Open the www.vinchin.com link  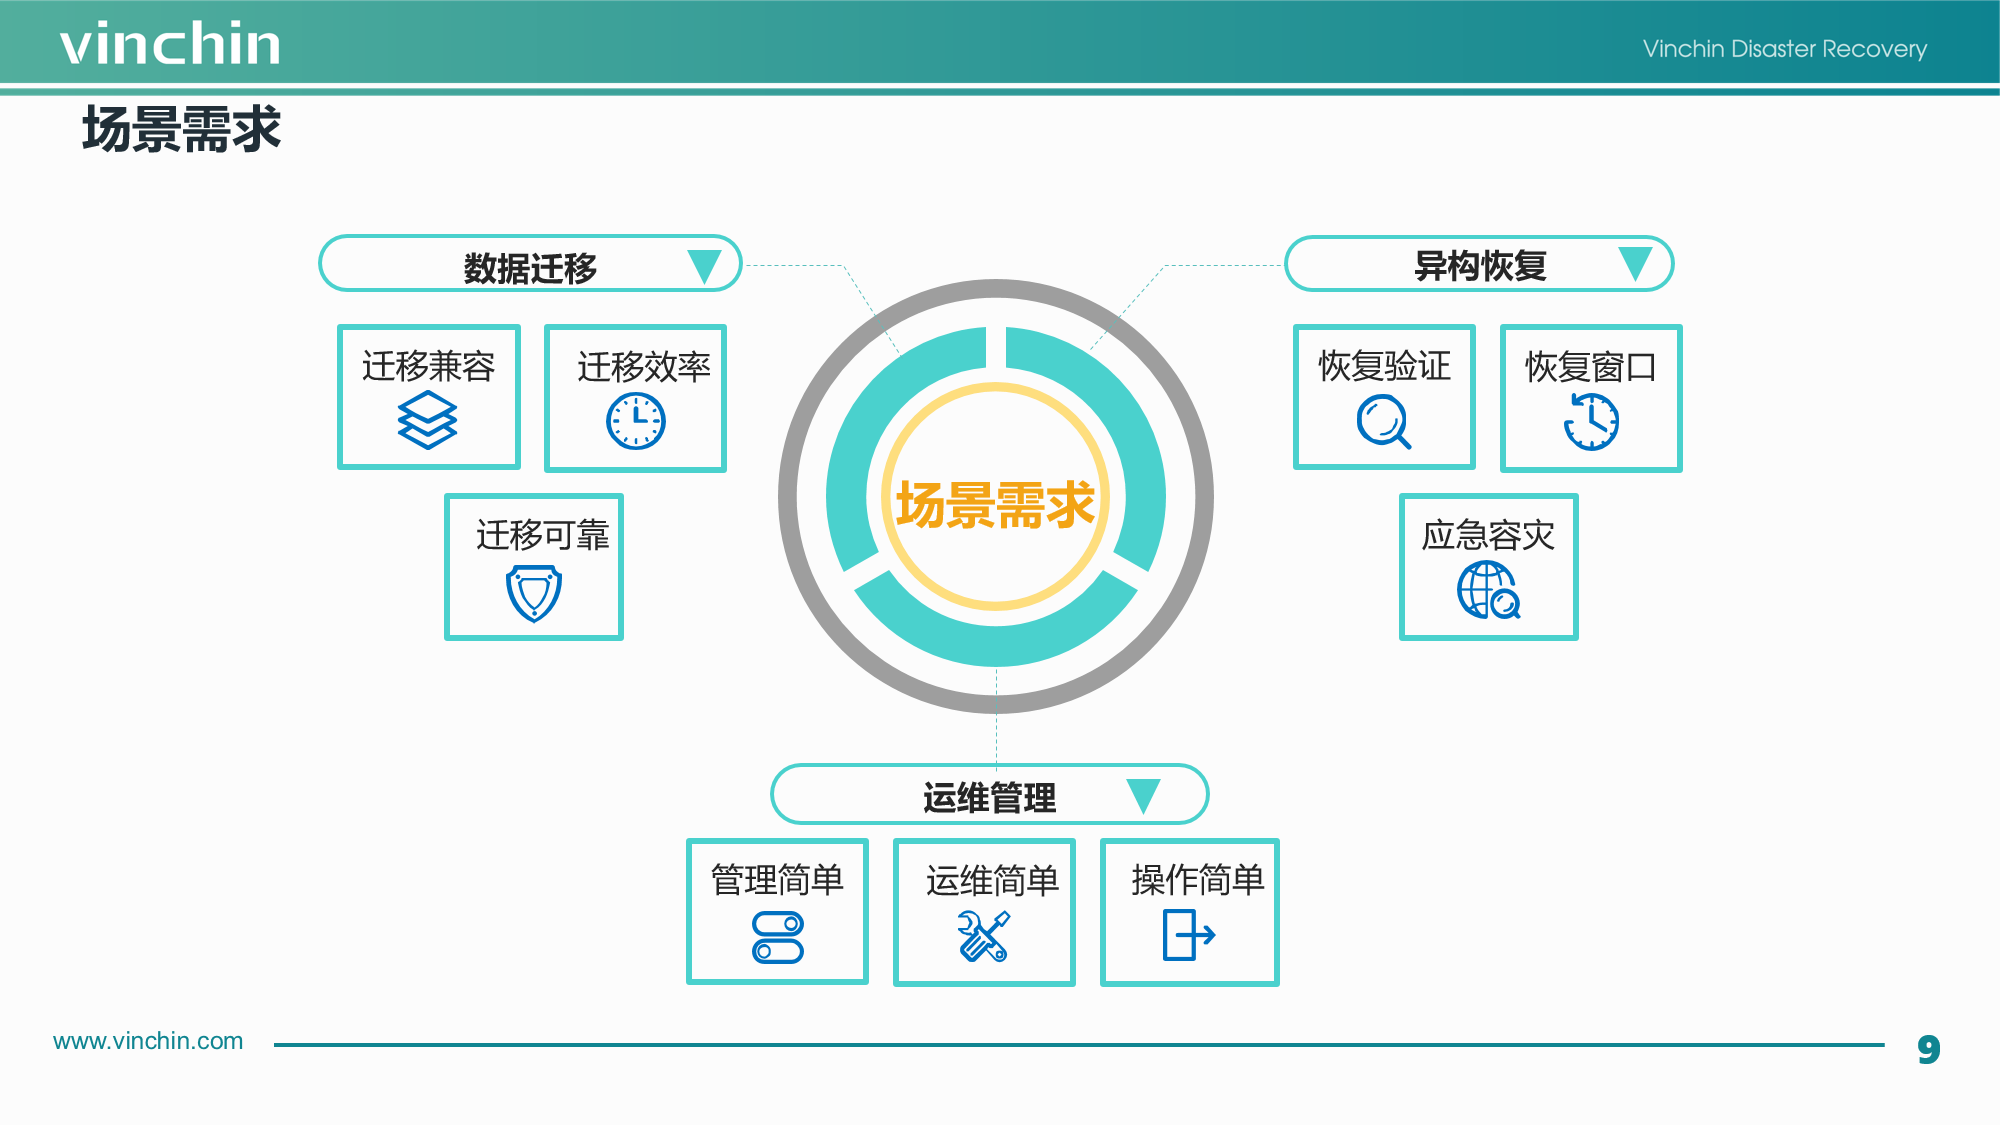[x=149, y=1041]
